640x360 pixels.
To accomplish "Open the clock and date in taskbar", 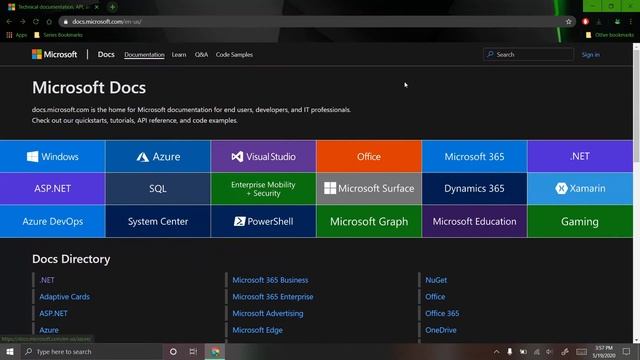I will 604,351.
